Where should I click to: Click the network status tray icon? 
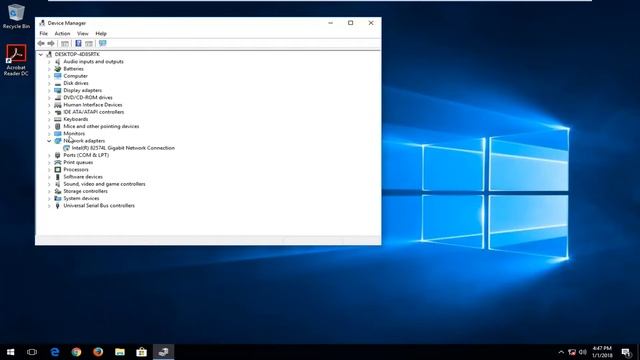pyautogui.click(x=572, y=352)
